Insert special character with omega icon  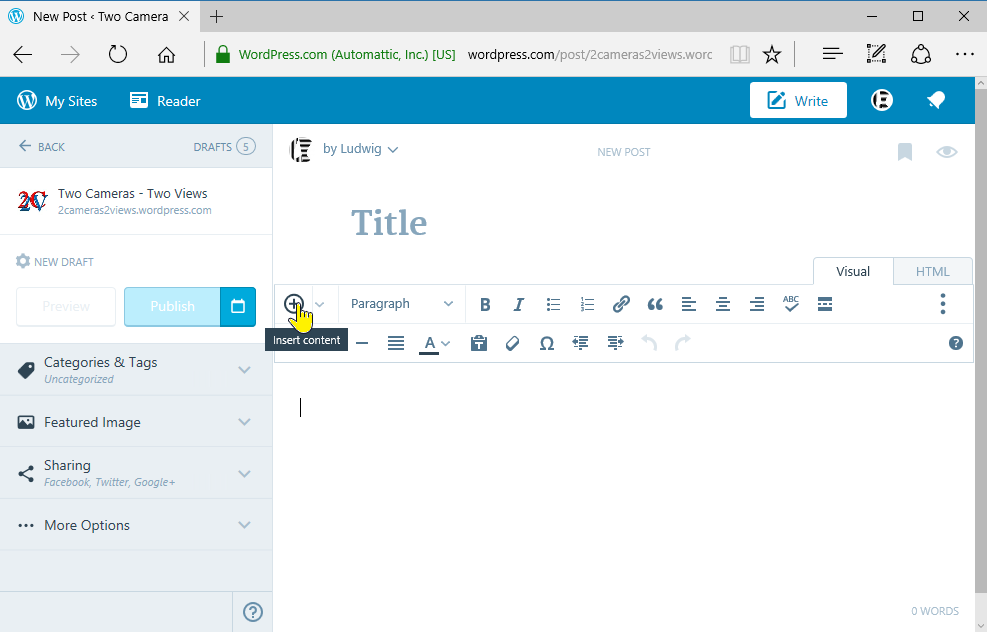pyautogui.click(x=546, y=343)
